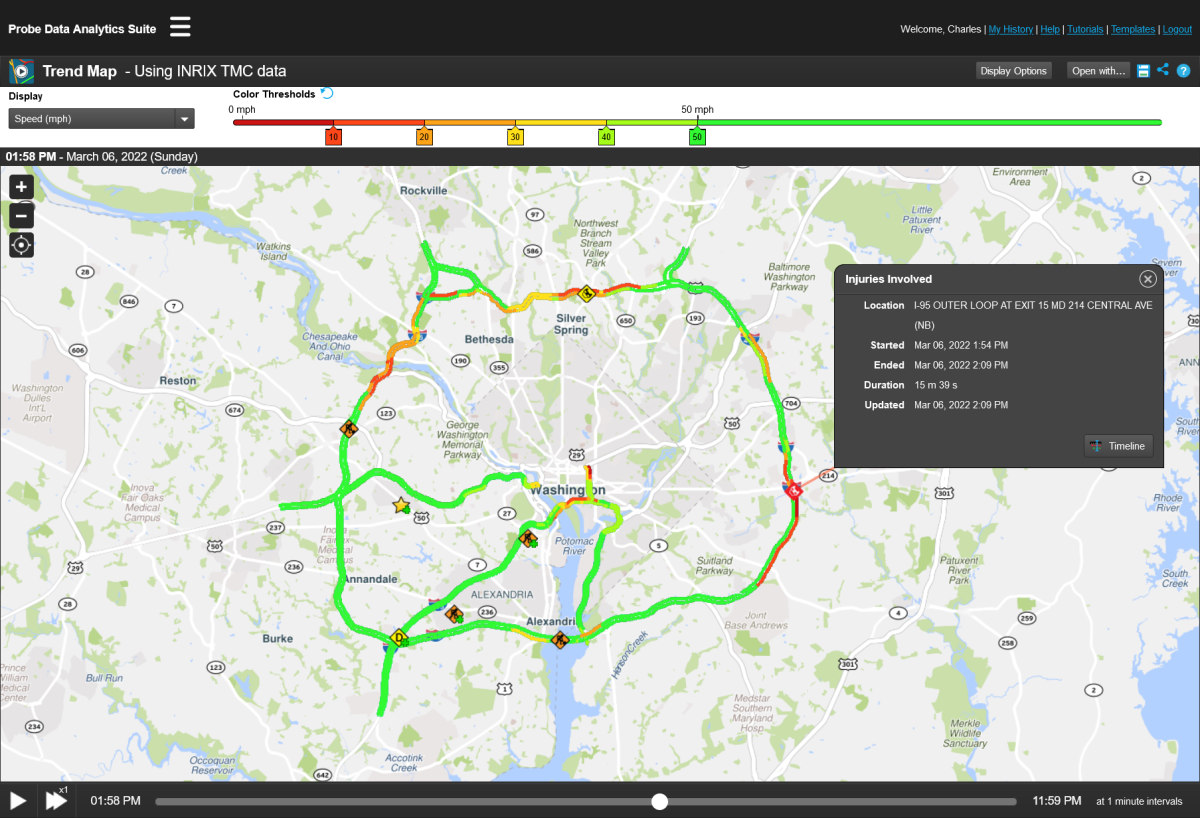Click the Timeline button in the Injuries popup
Screen dimensions: 1200x818
tap(1118, 446)
